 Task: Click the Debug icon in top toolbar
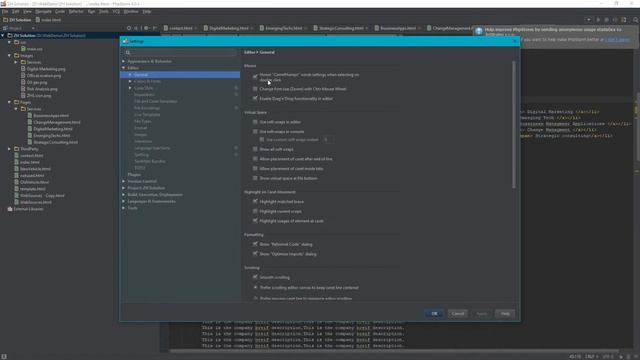pos(607,20)
